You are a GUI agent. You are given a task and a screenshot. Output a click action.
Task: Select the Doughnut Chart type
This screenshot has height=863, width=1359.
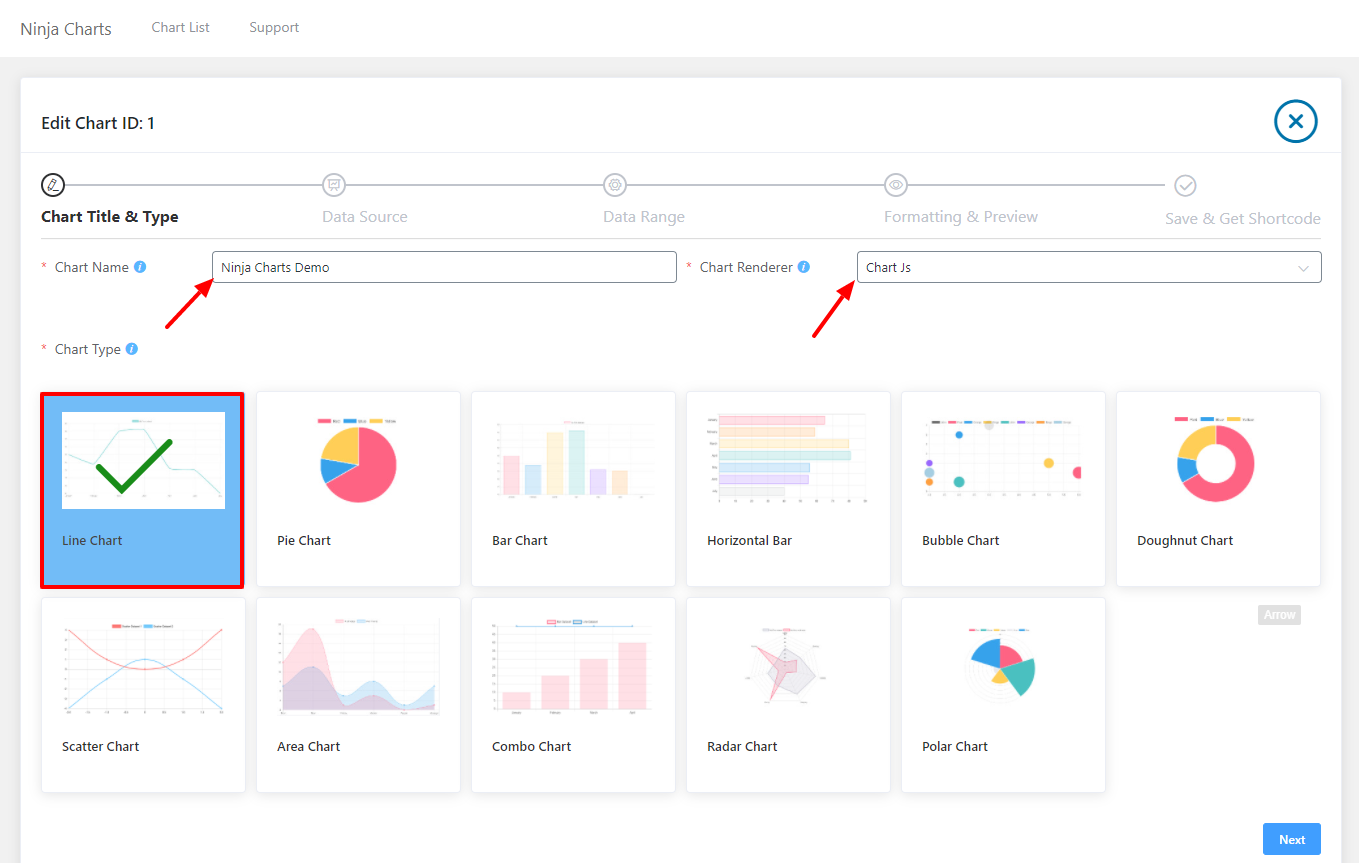tap(1217, 489)
